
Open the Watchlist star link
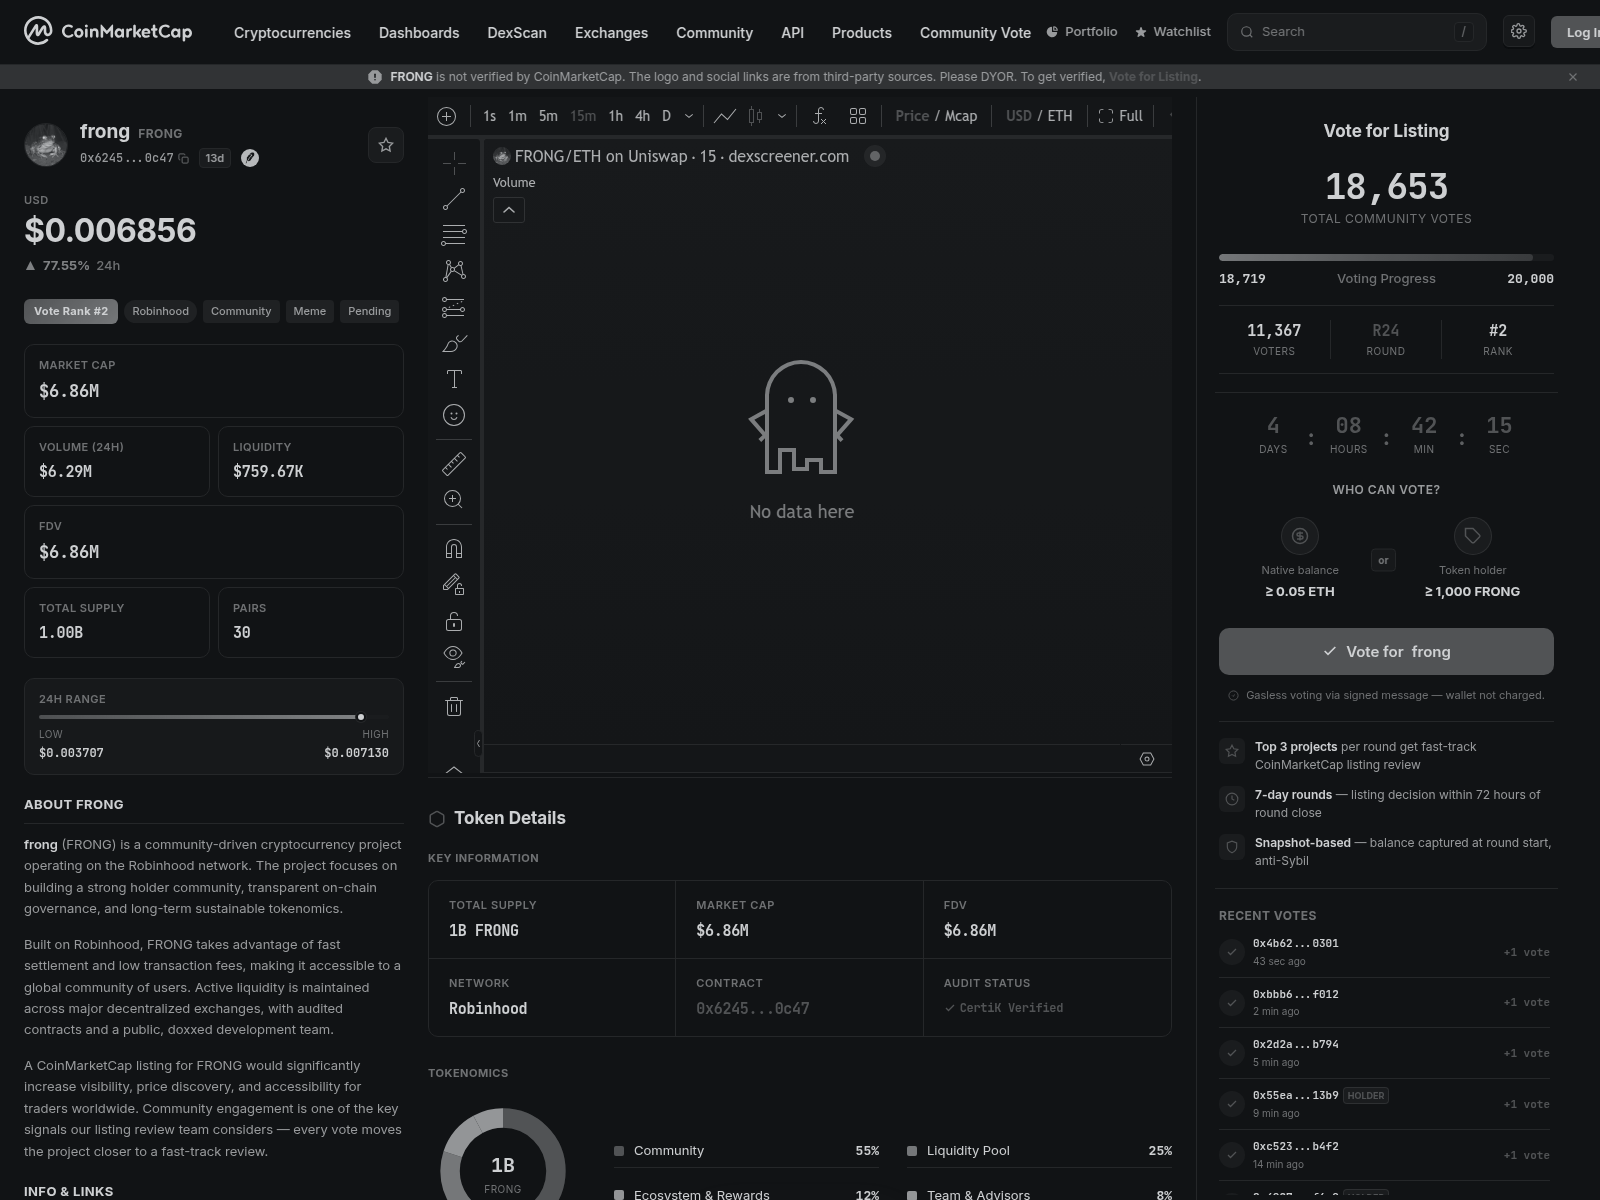click(1172, 32)
